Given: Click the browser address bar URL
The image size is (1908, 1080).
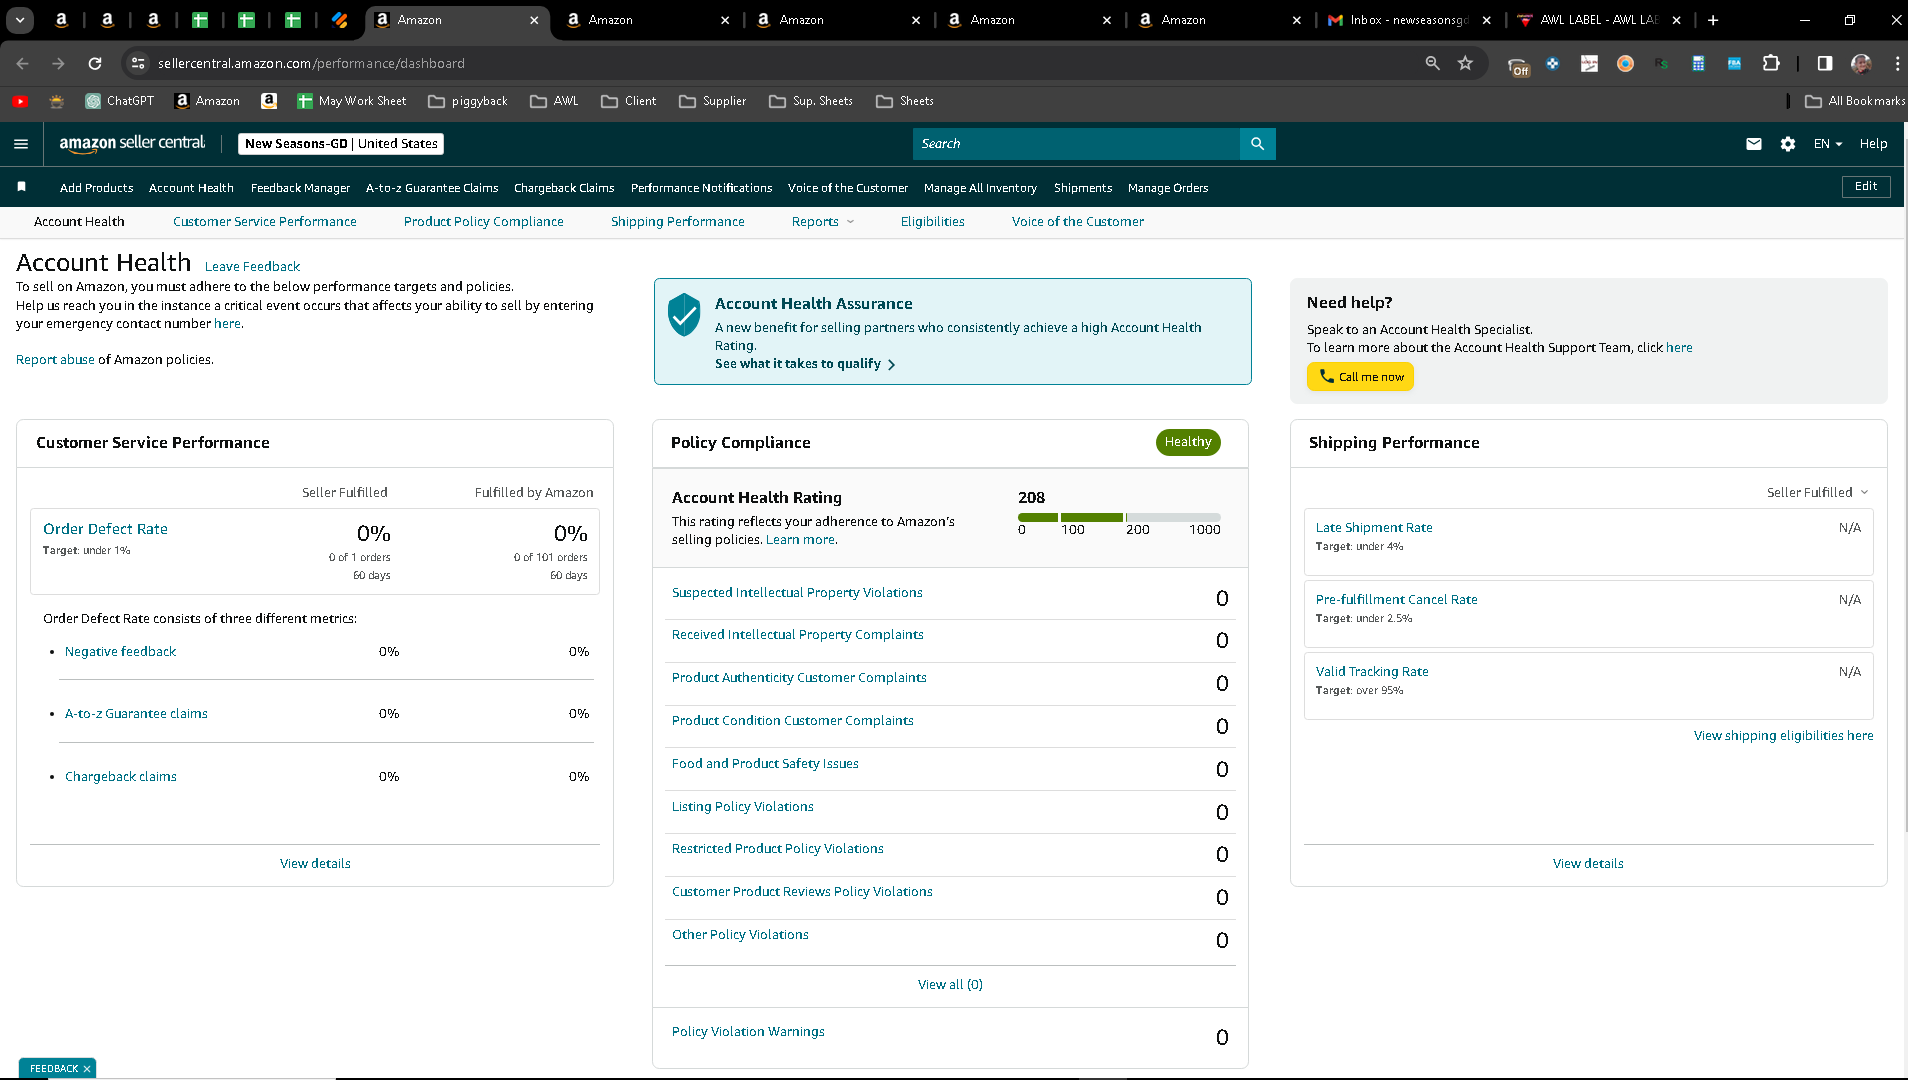Looking at the screenshot, I should (311, 63).
